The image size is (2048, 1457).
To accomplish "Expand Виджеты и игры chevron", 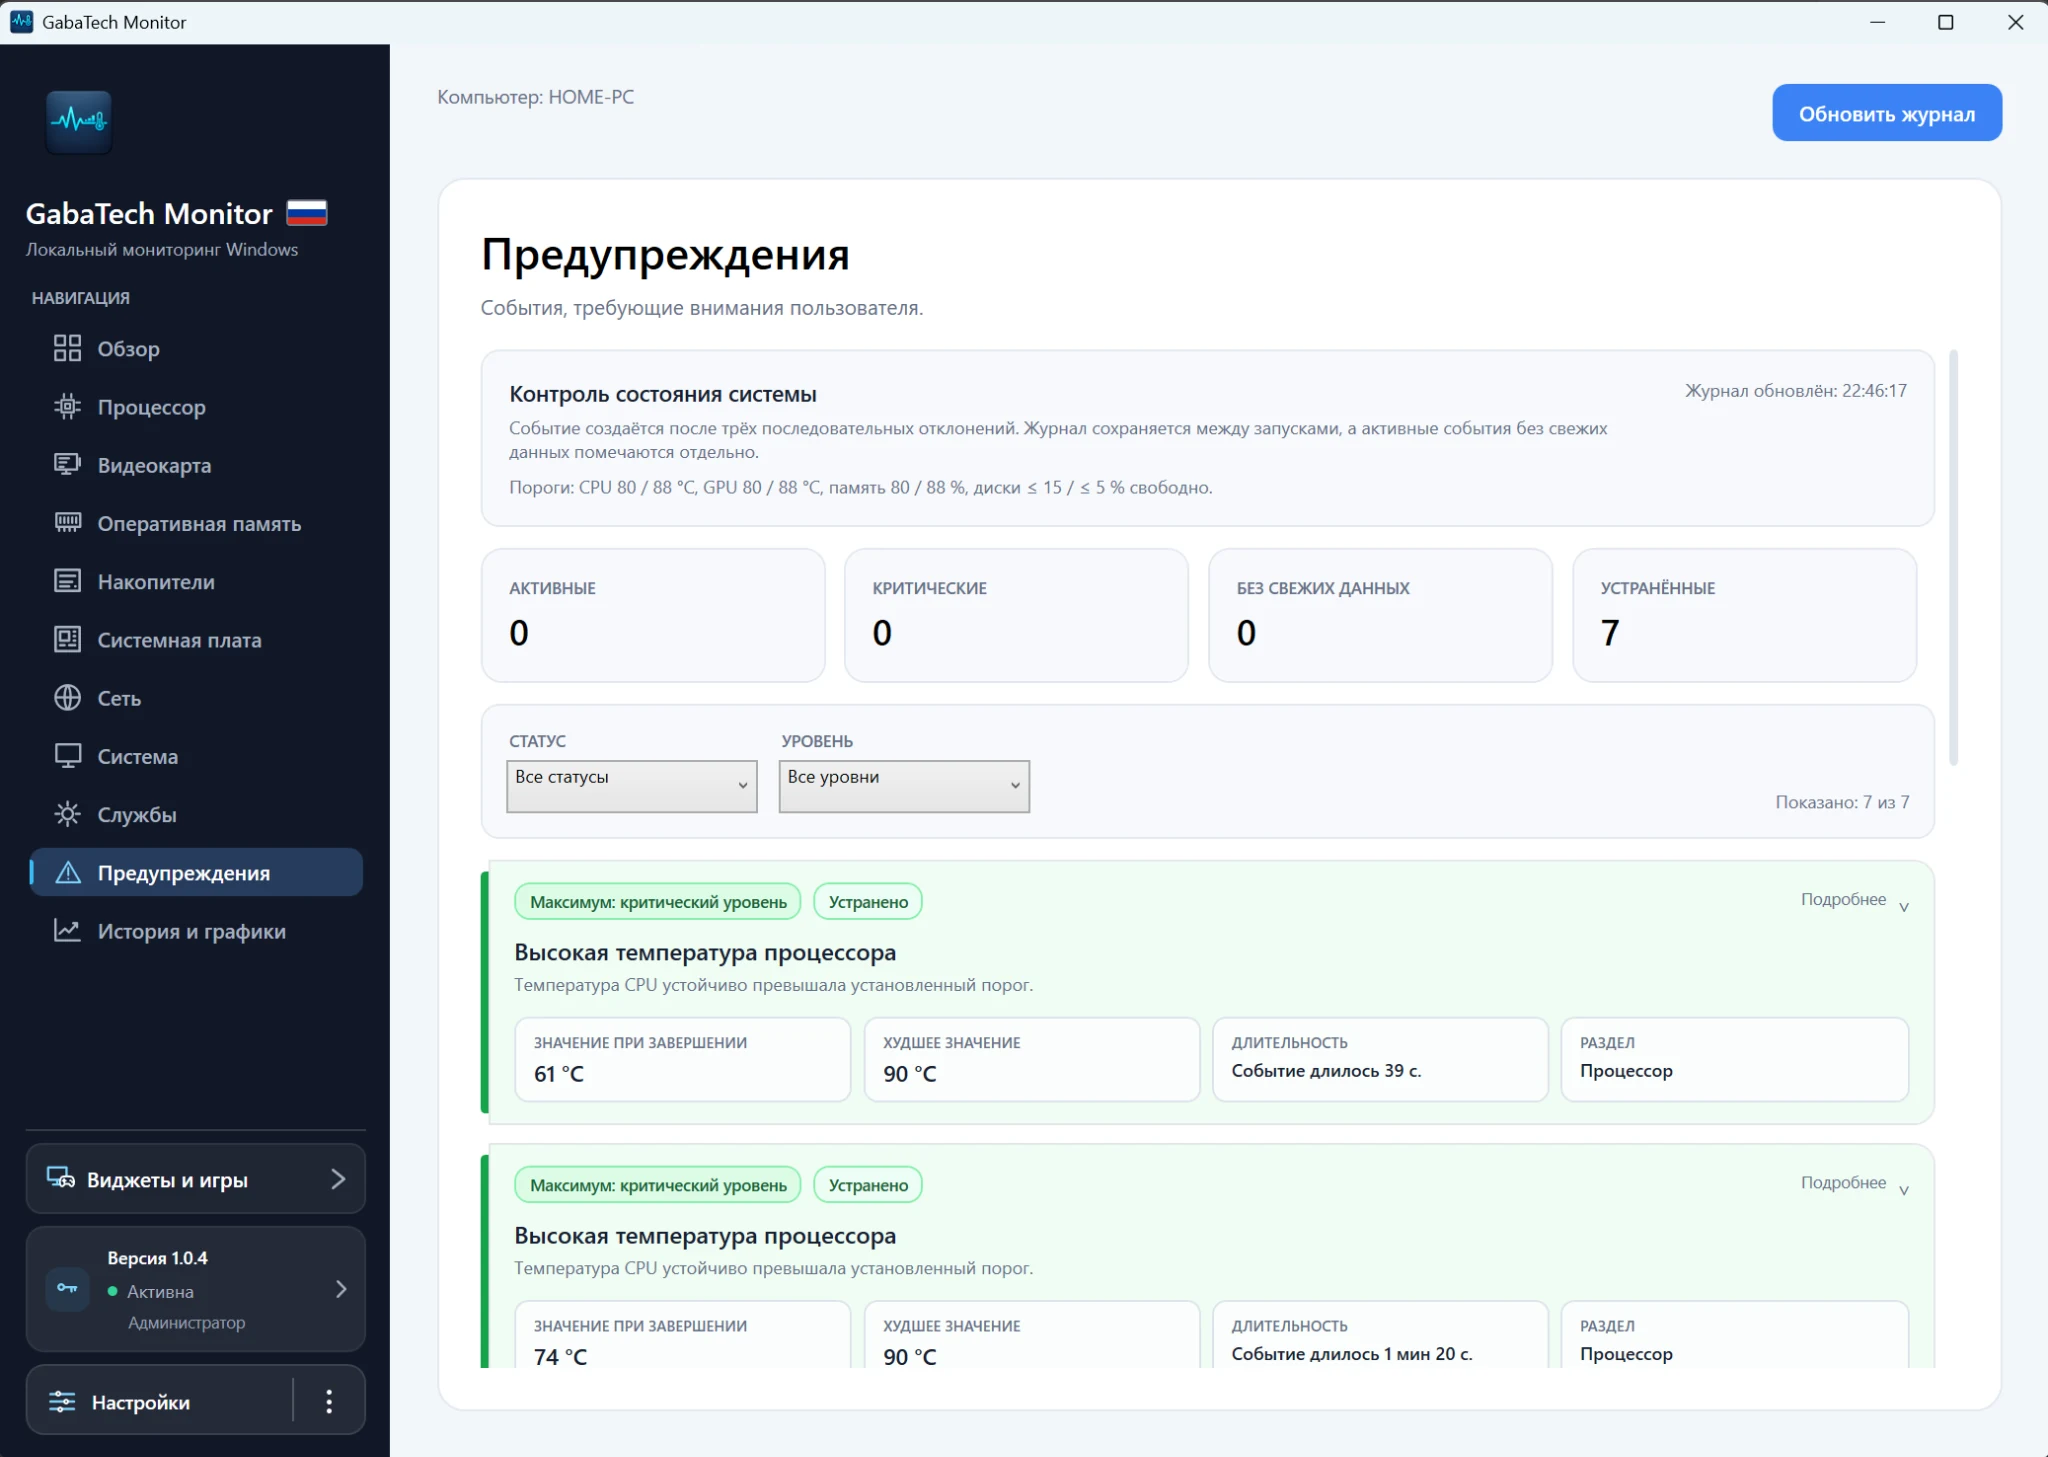I will pyautogui.click(x=338, y=1178).
